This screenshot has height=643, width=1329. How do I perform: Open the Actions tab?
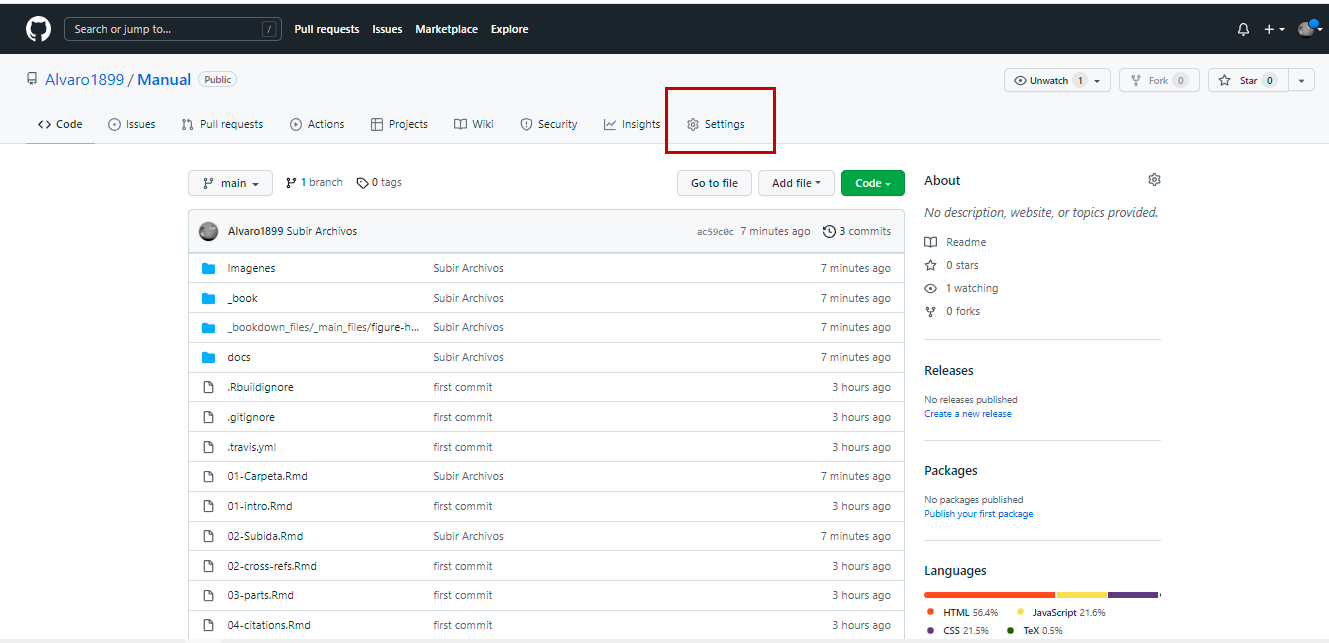[317, 124]
